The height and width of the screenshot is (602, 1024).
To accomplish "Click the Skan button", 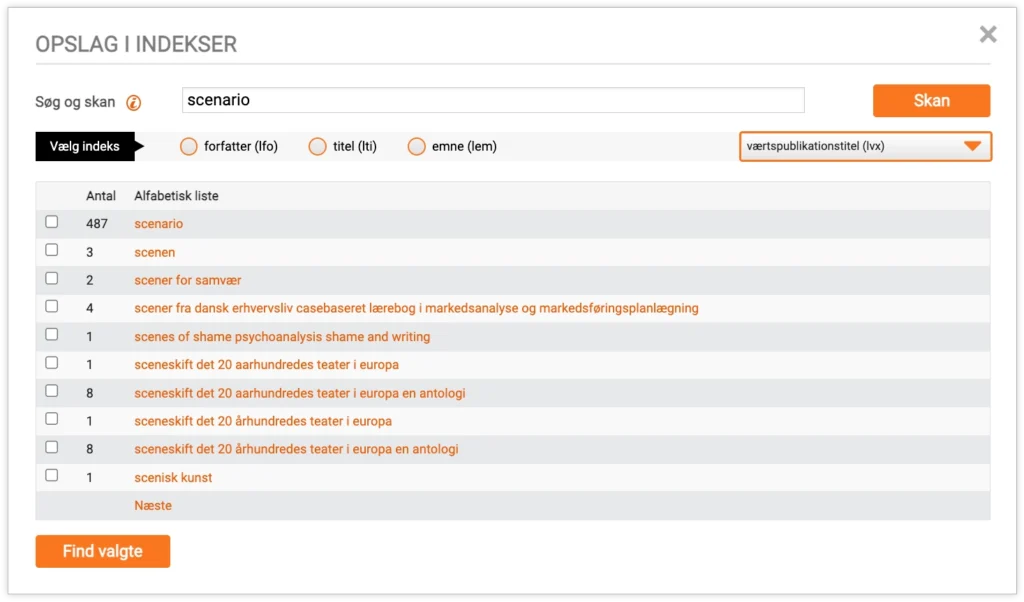I will point(931,101).
